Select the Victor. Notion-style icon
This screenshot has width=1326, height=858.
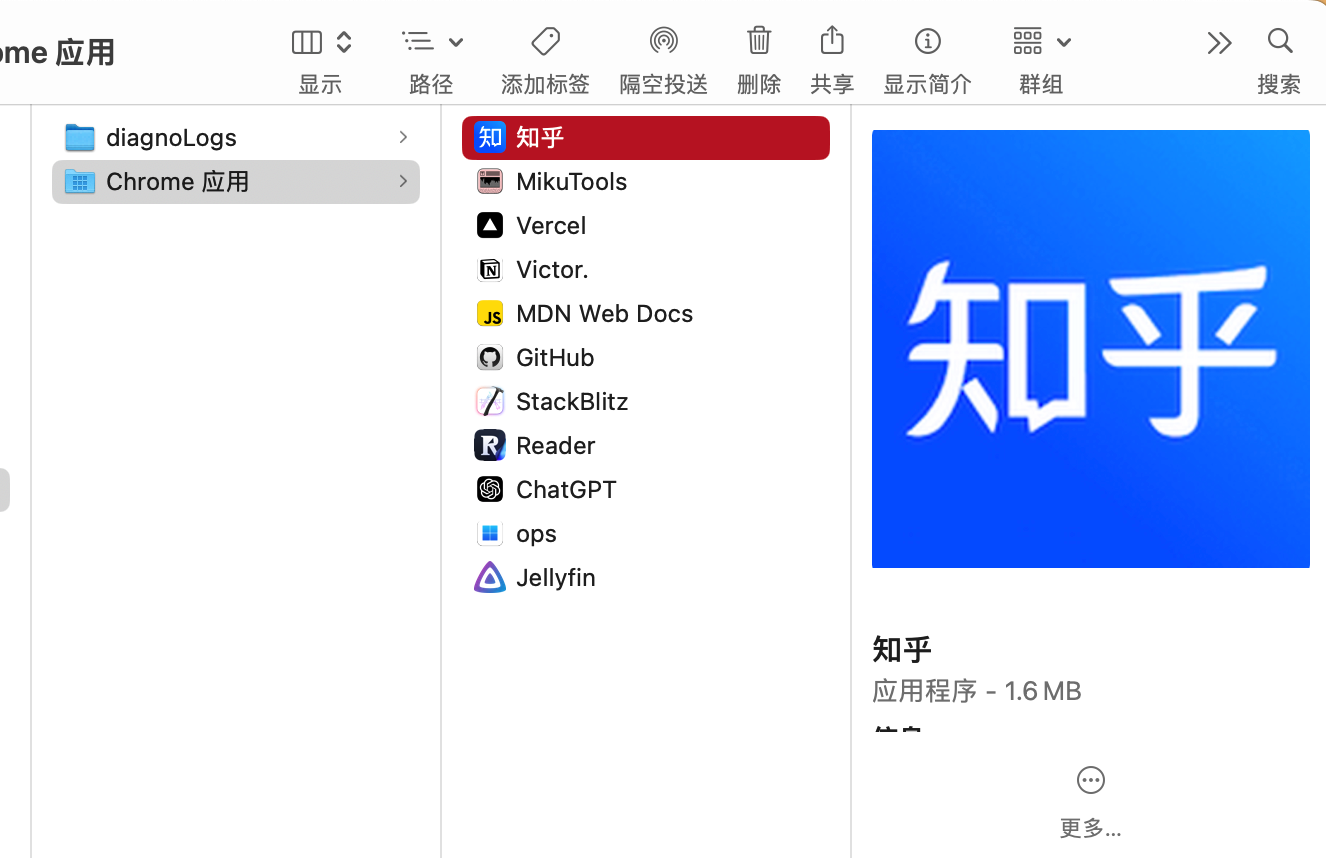[x=490, y=269]
